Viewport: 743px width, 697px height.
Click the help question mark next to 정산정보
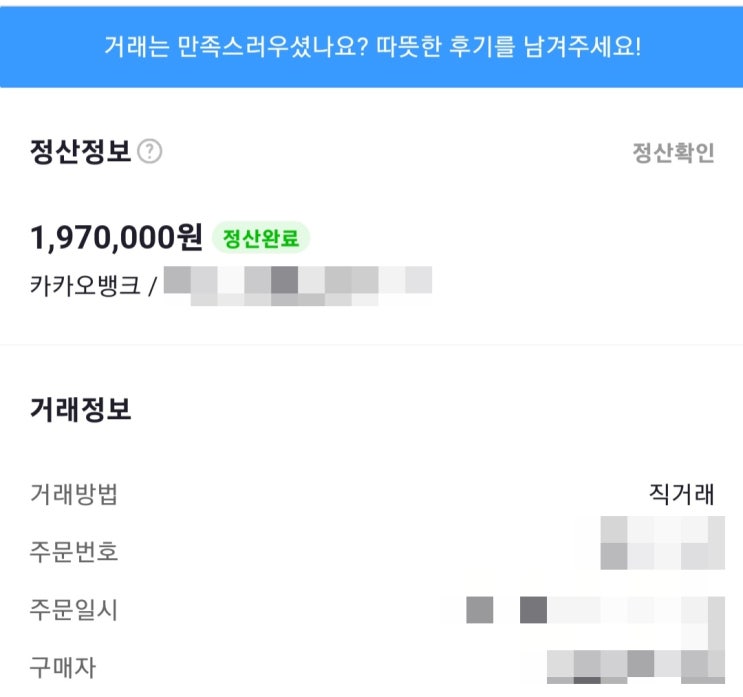(x=150, y=153)
